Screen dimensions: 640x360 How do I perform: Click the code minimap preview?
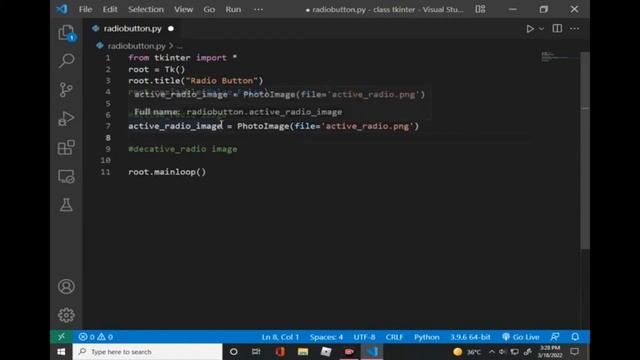pyautogui.click(x=560, y=57)
